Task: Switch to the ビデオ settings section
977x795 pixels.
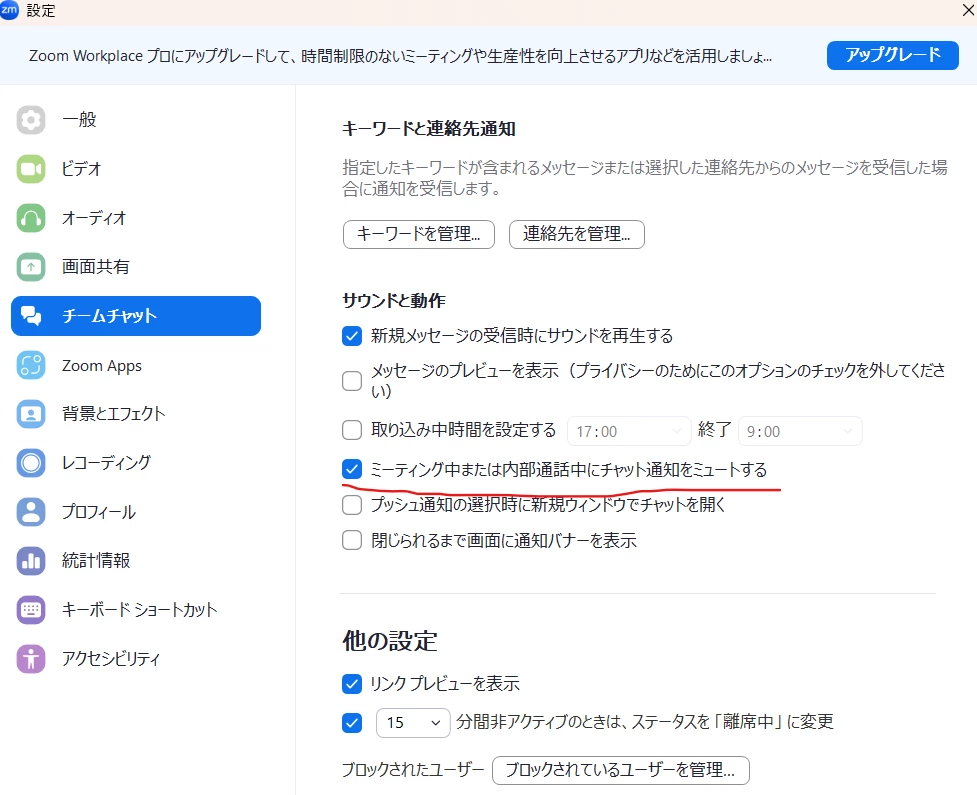Action: 136,169
